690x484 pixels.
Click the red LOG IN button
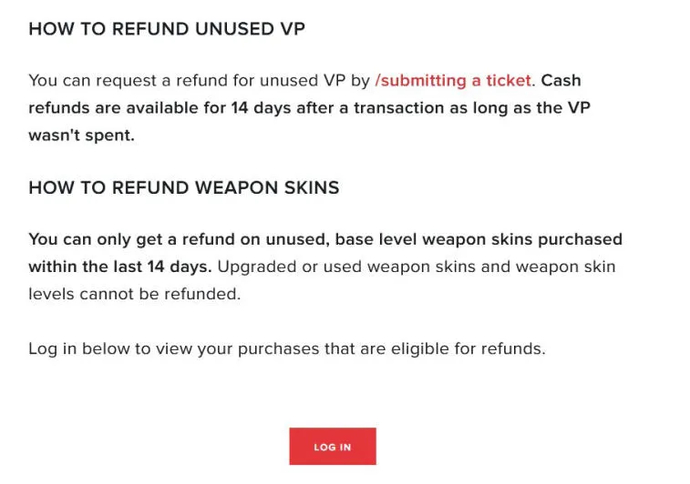332,446
